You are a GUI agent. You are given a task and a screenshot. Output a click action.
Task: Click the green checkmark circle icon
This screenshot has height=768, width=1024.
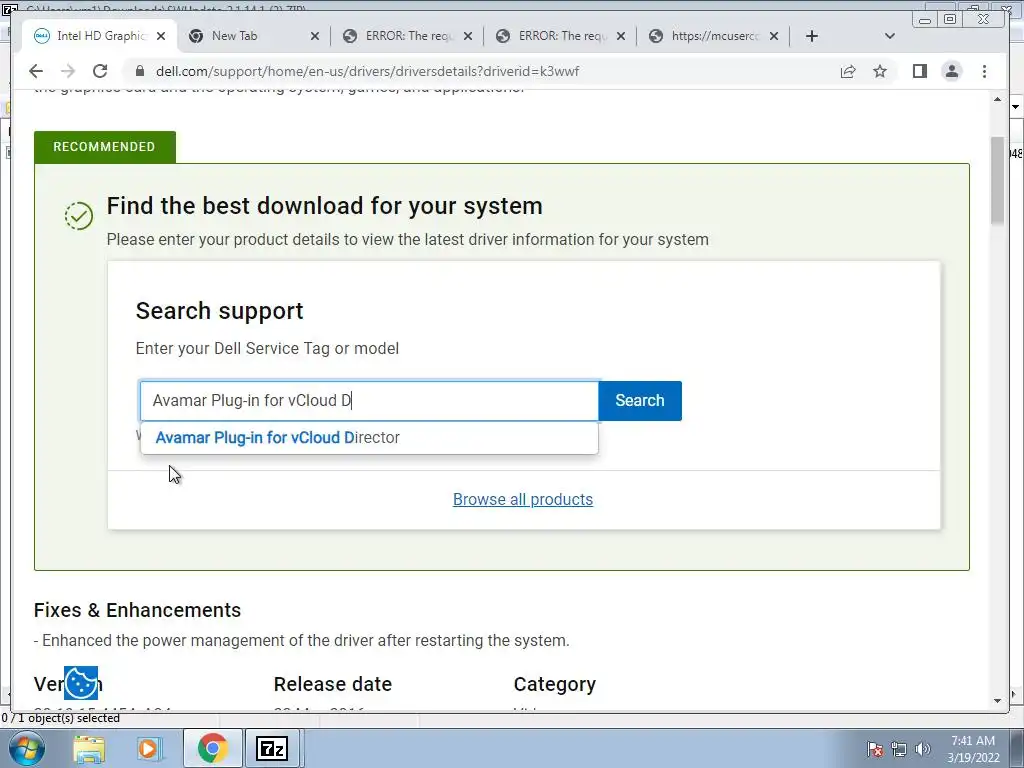(x=79, y=216)
